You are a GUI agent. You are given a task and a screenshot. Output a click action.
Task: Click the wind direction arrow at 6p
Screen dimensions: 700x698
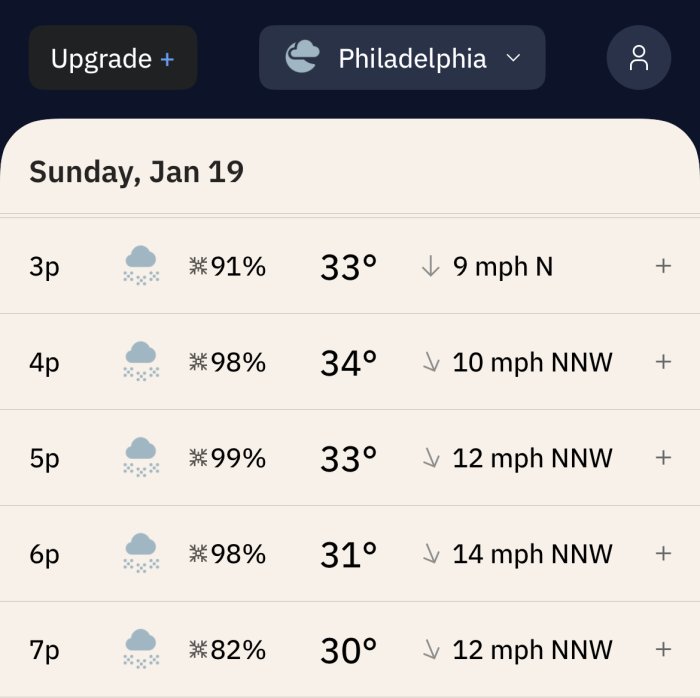point(431,553)
